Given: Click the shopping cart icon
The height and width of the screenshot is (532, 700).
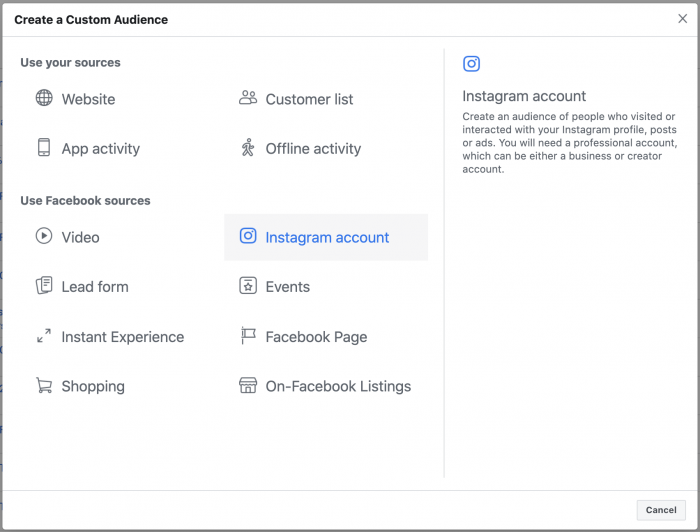Looking at the screenshot, I should 44,386.
